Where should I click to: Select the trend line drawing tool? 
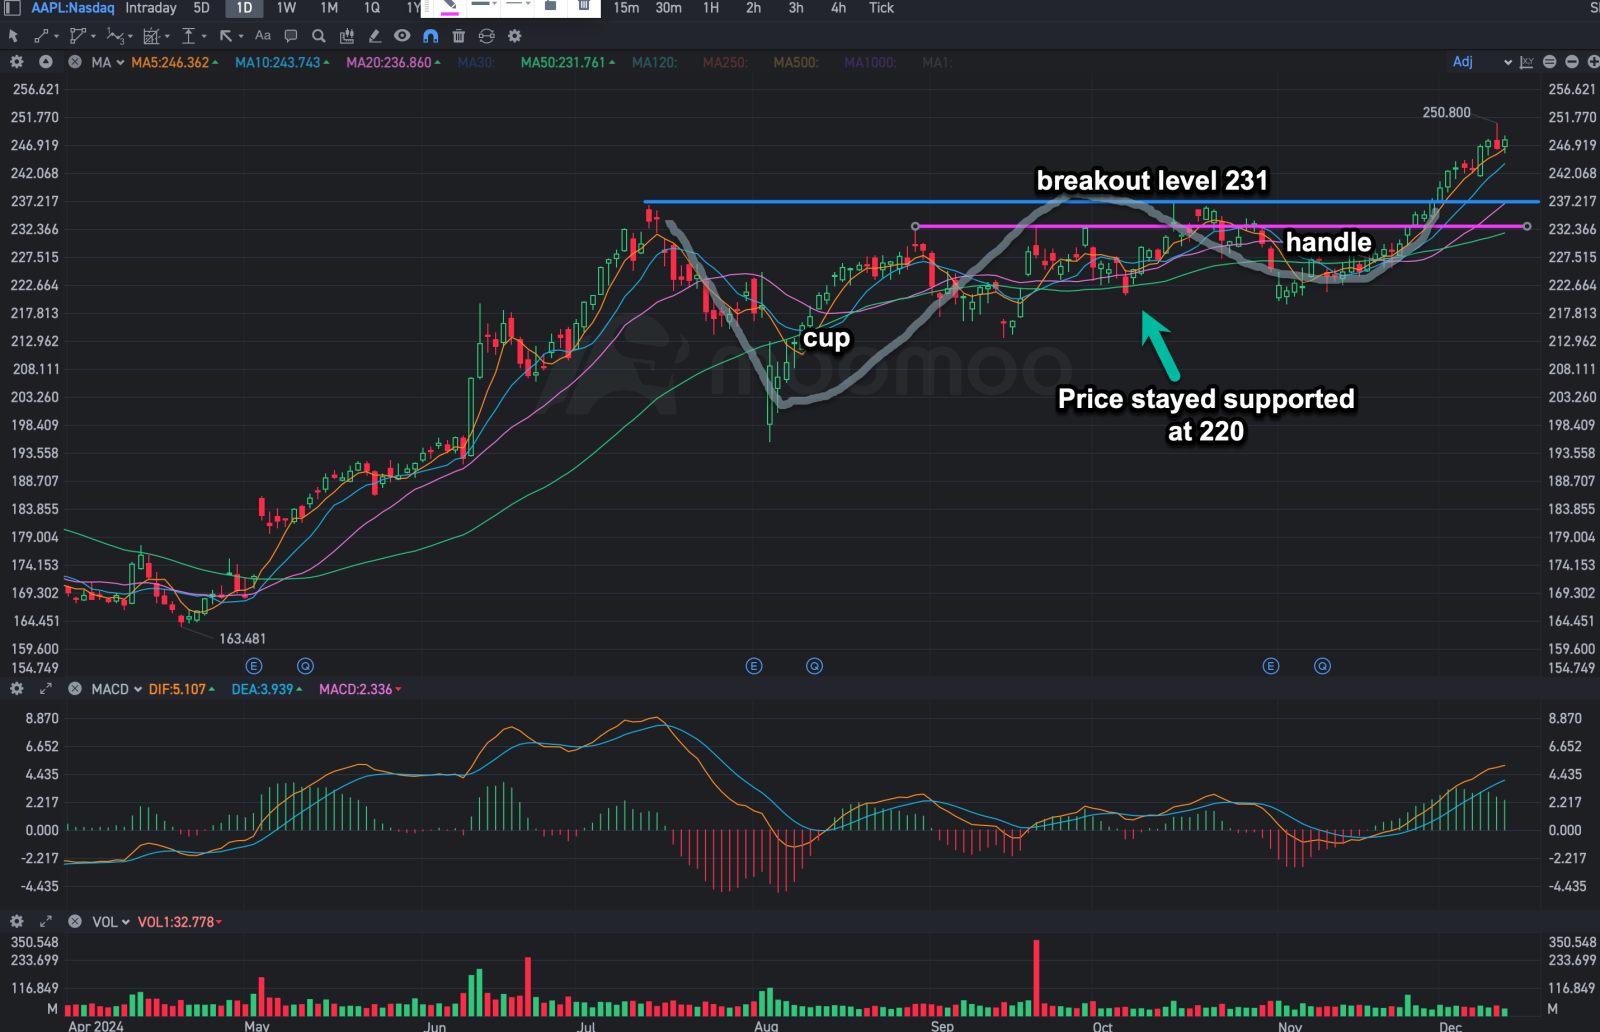41,36
